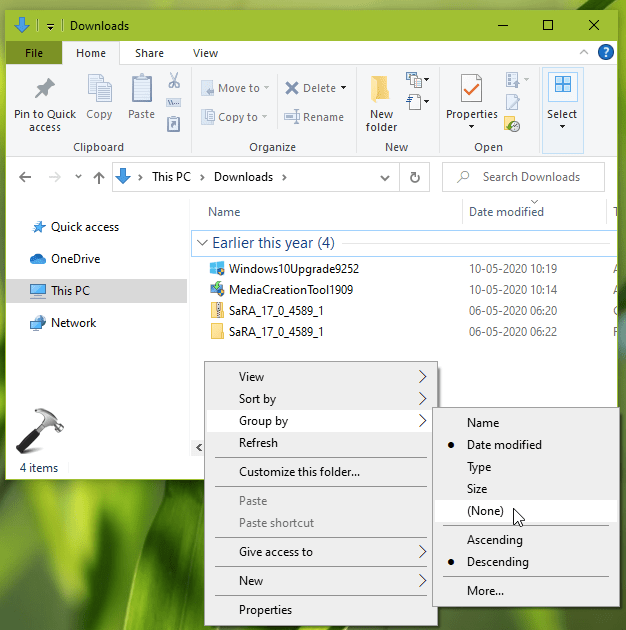
Task: Open the File ribbon tab
Action: click(x=34, y=53)
